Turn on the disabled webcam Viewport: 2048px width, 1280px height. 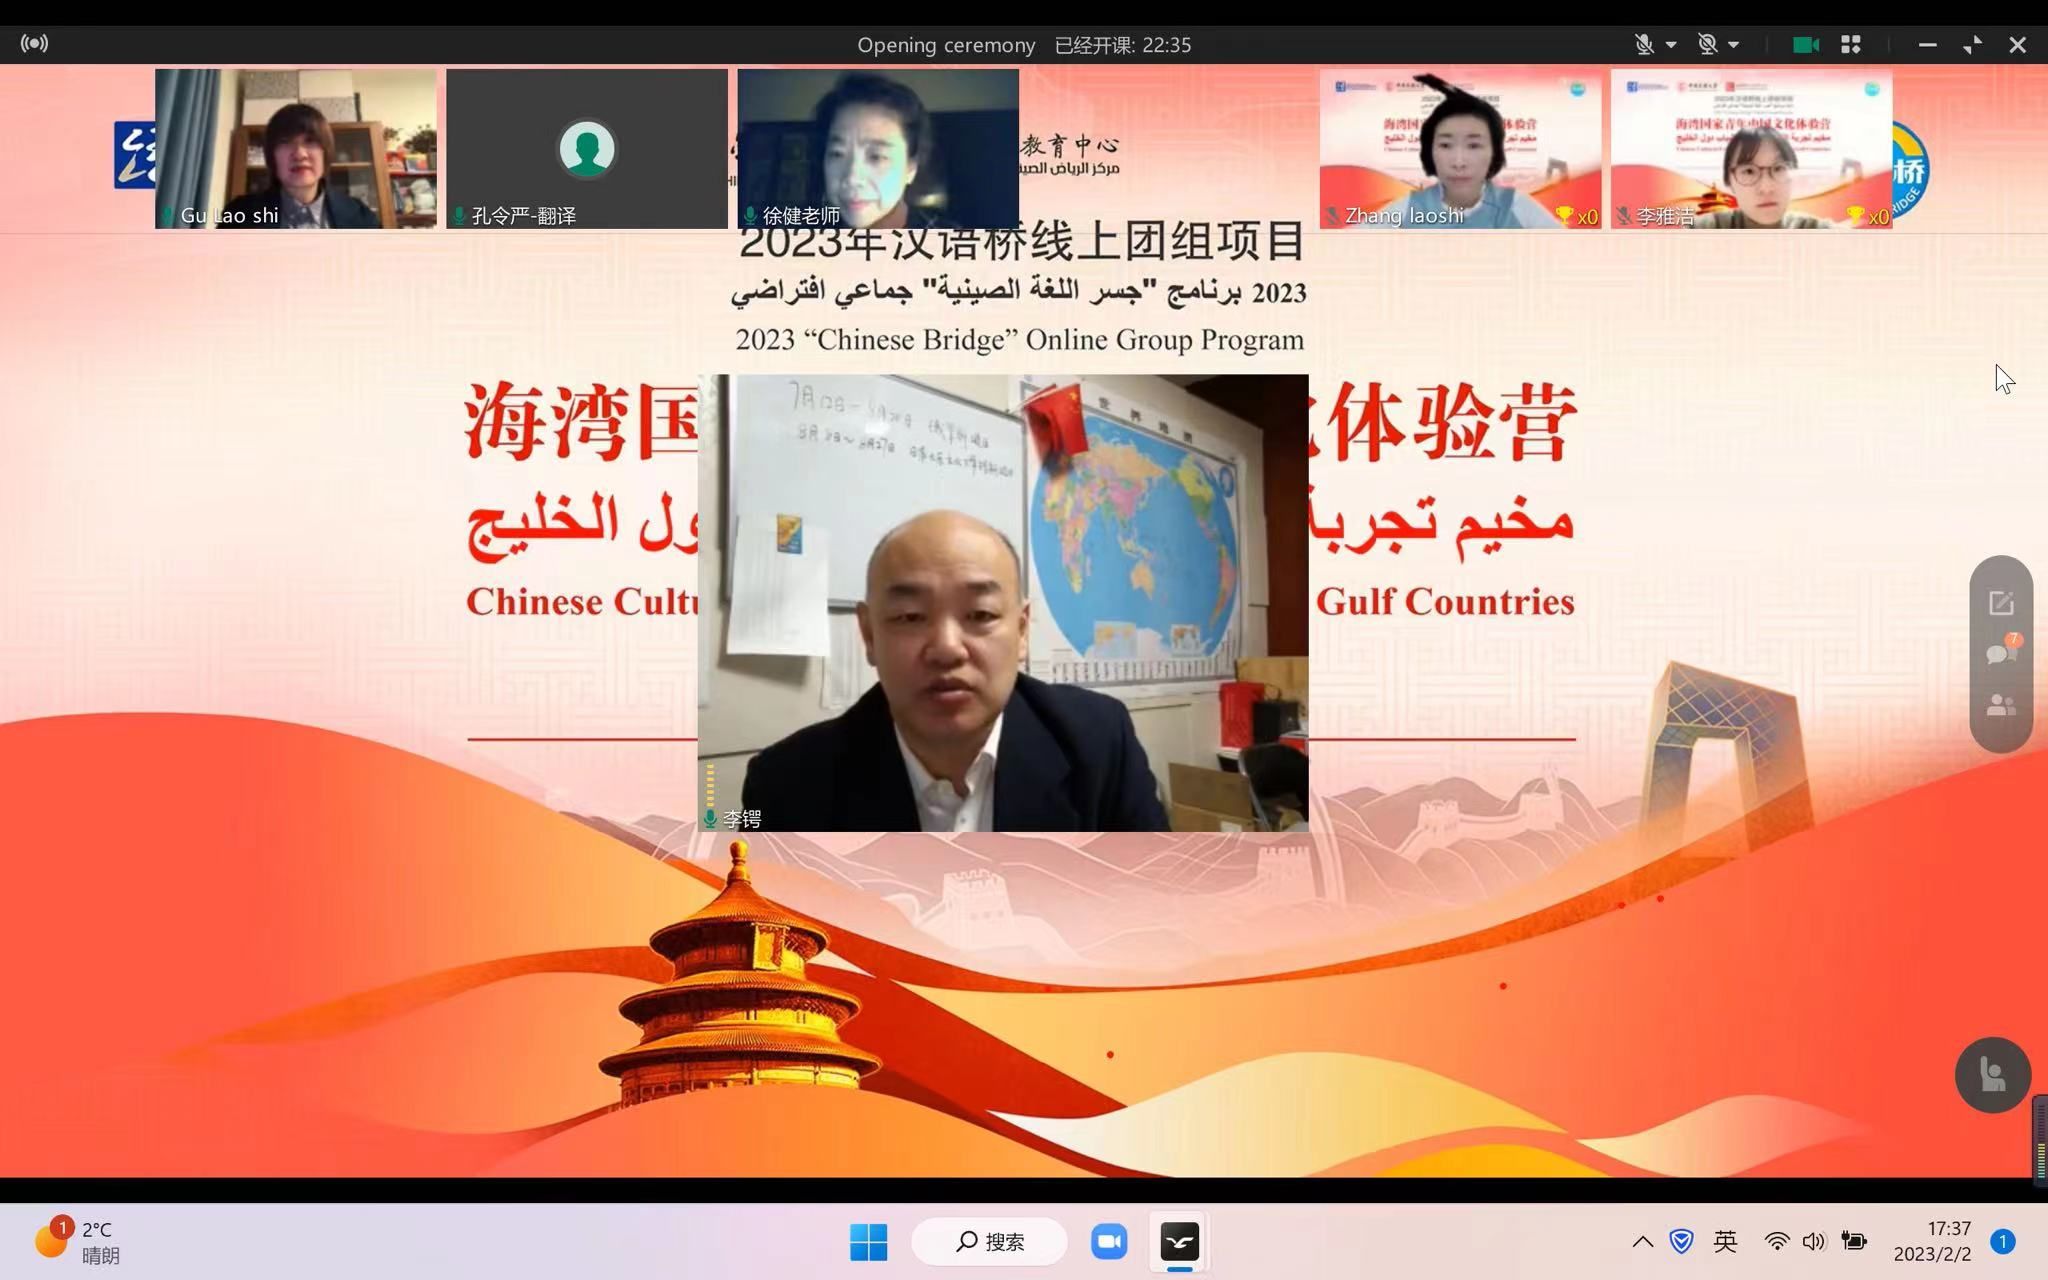pyautogui.click(x=1707, y=44)
